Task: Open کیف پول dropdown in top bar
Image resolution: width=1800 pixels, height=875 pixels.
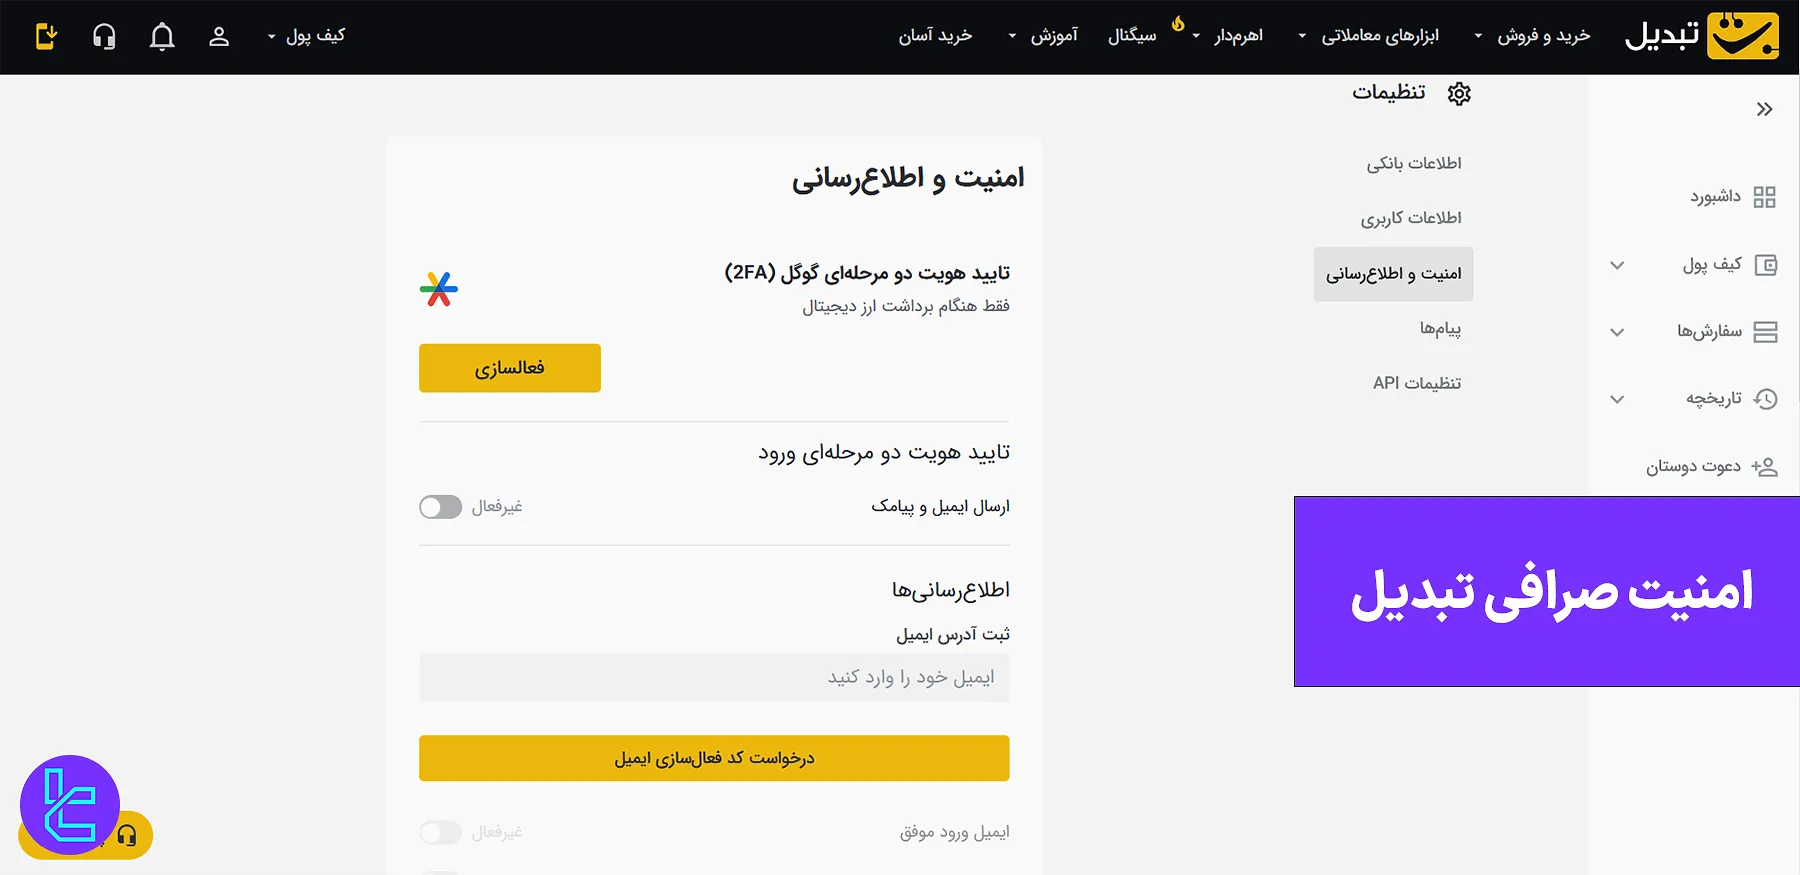Action: [x=306, y=36]
